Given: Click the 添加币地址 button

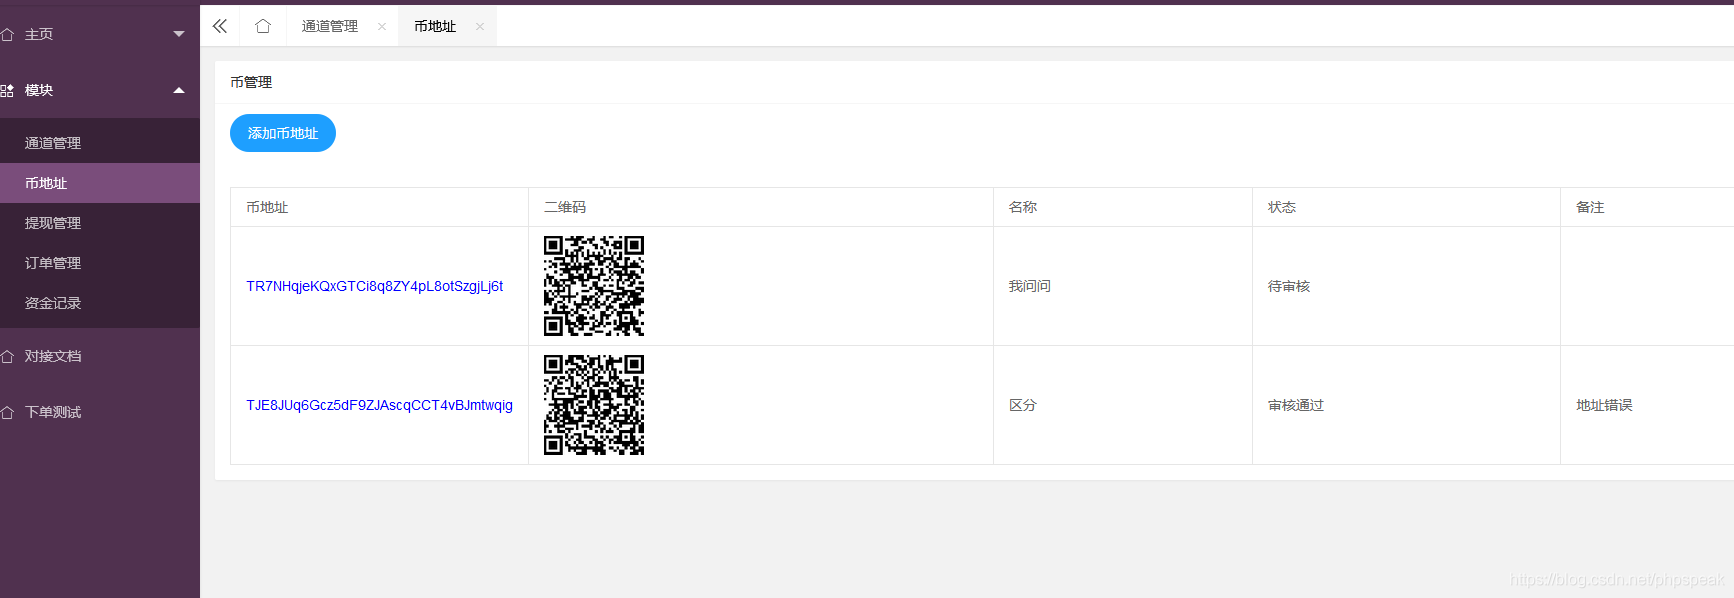Looking at the screenshot, I should pyautogui.click(x=283, y=133).
